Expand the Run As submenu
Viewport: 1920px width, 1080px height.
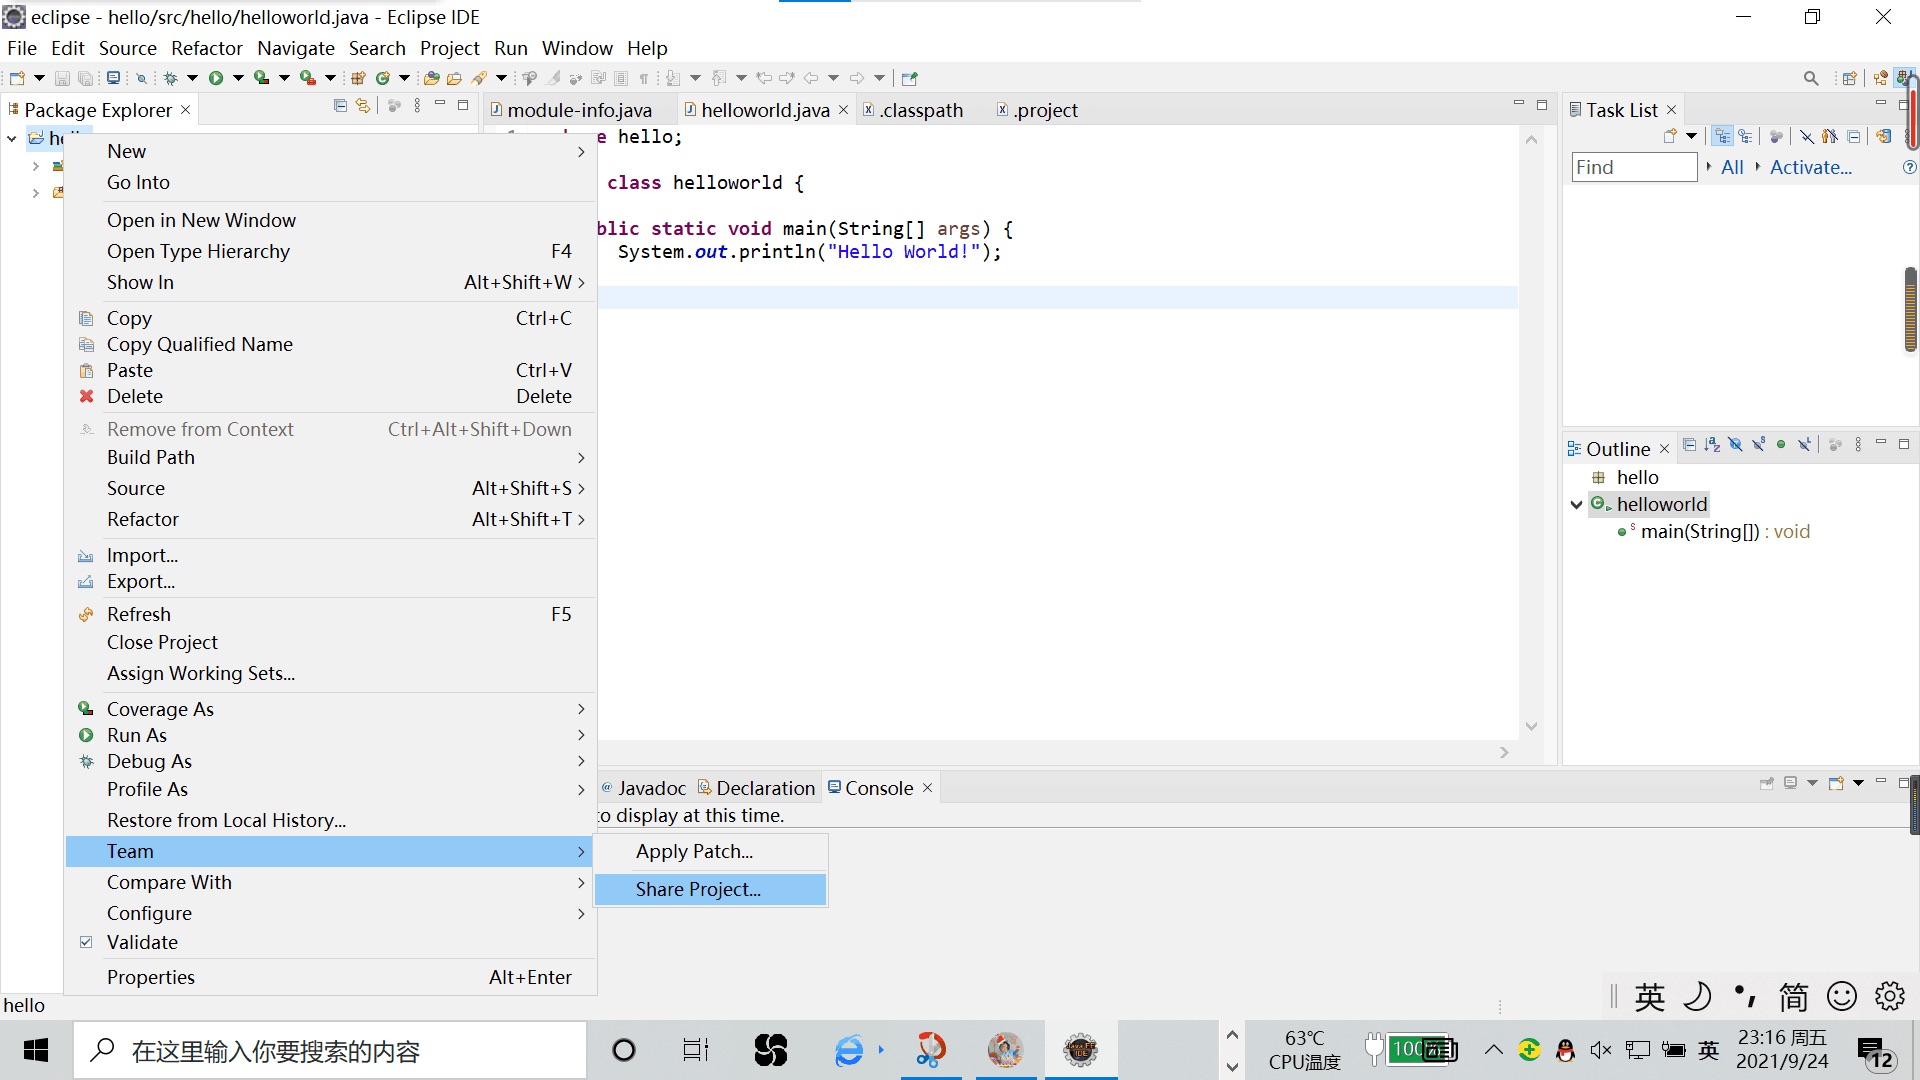330,735
